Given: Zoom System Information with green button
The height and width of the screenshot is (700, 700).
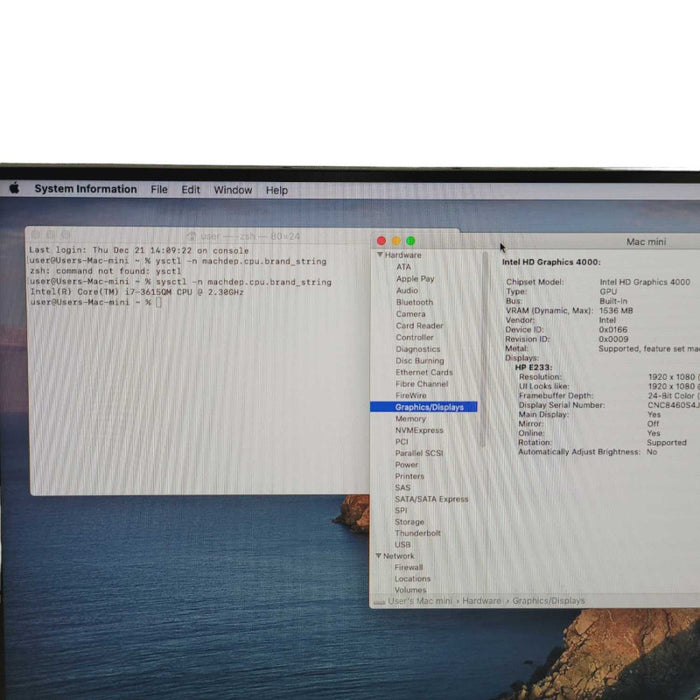Looking at the screenshot, I should [x=411, y=241].
